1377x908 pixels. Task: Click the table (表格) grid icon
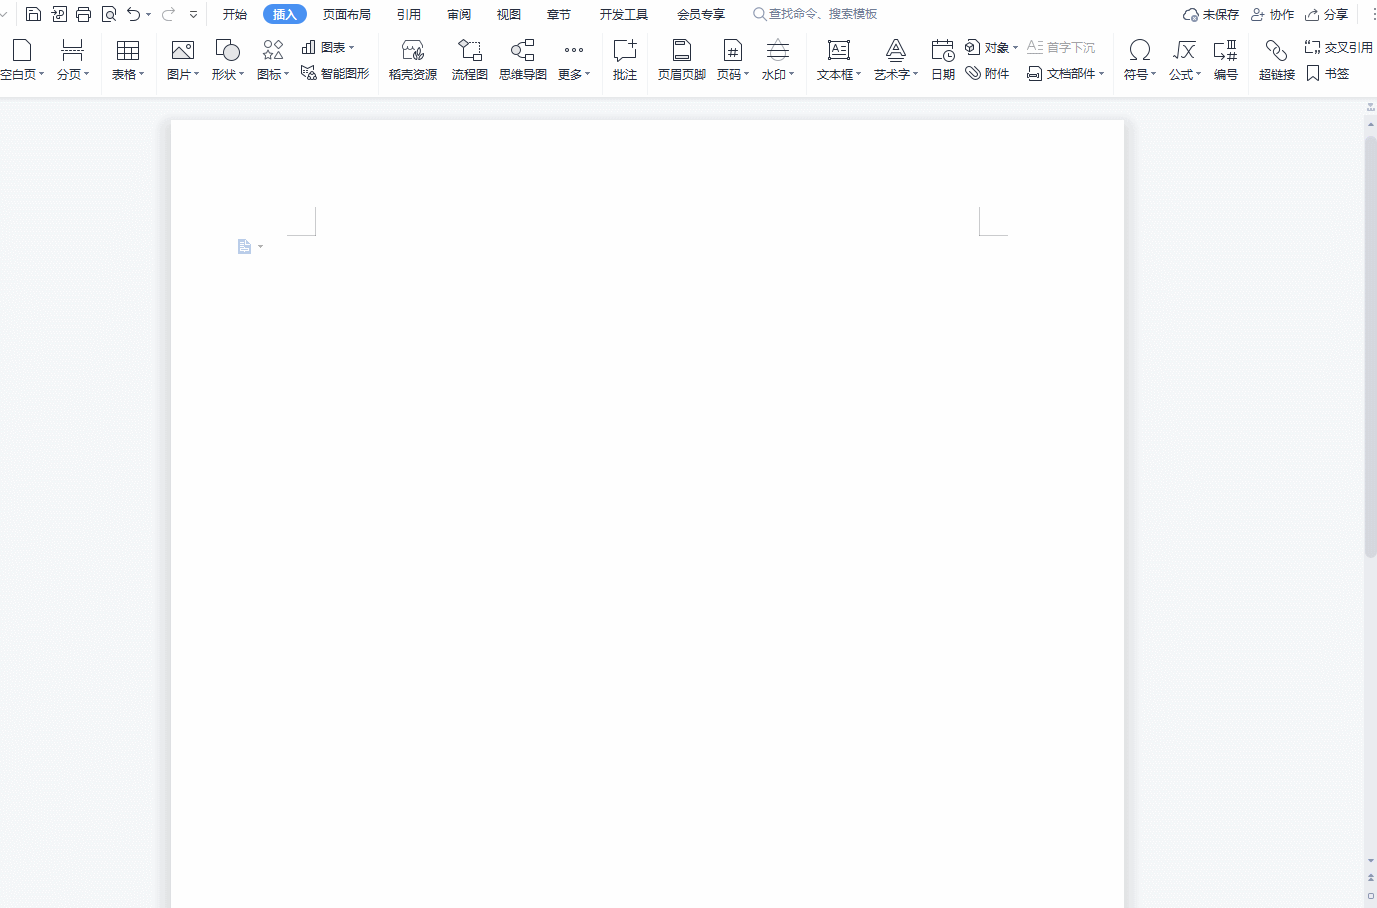click(128, 50)
